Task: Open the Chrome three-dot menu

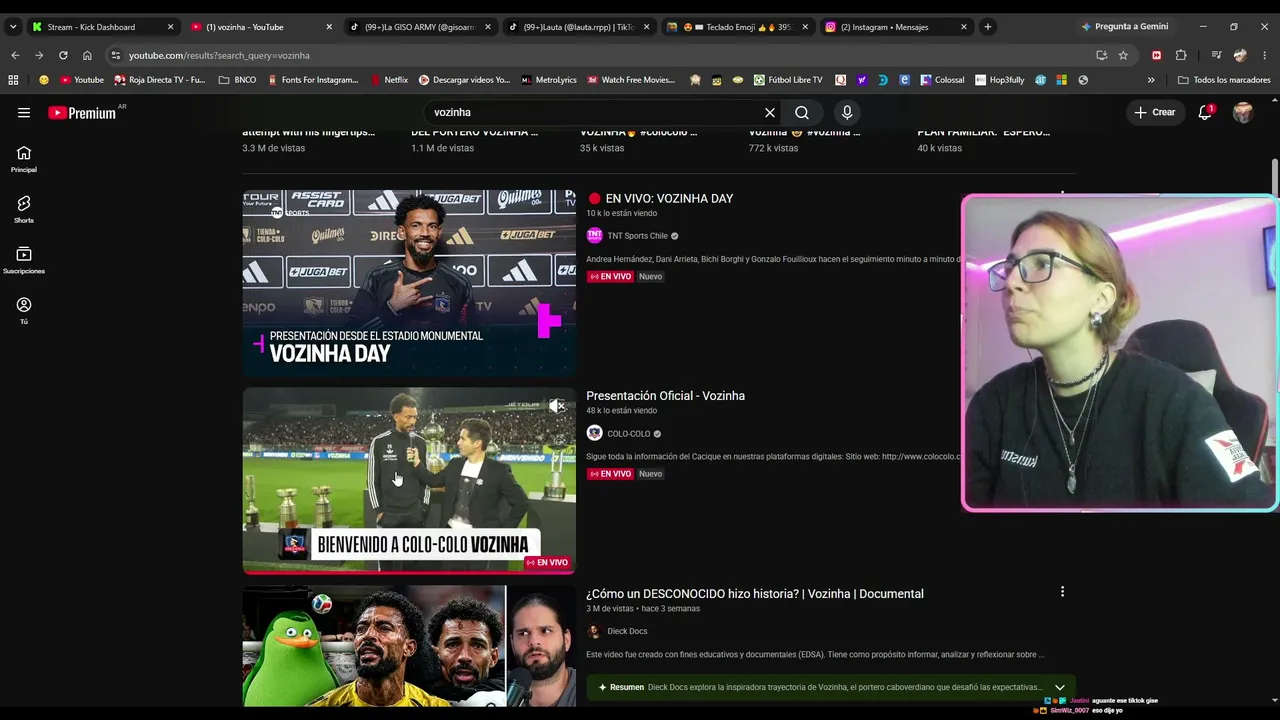Action: click(1264, 55)
